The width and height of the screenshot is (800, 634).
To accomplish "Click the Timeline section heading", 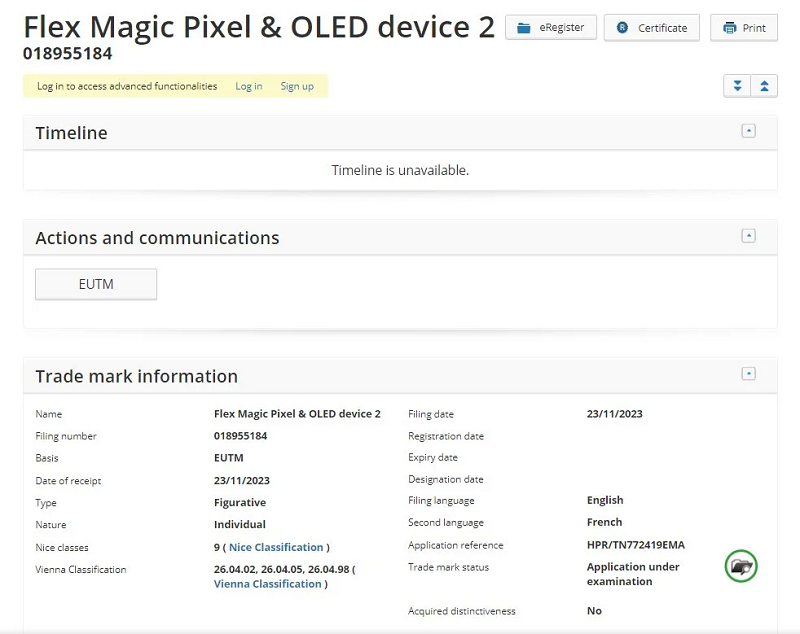I will pos(71,133).
